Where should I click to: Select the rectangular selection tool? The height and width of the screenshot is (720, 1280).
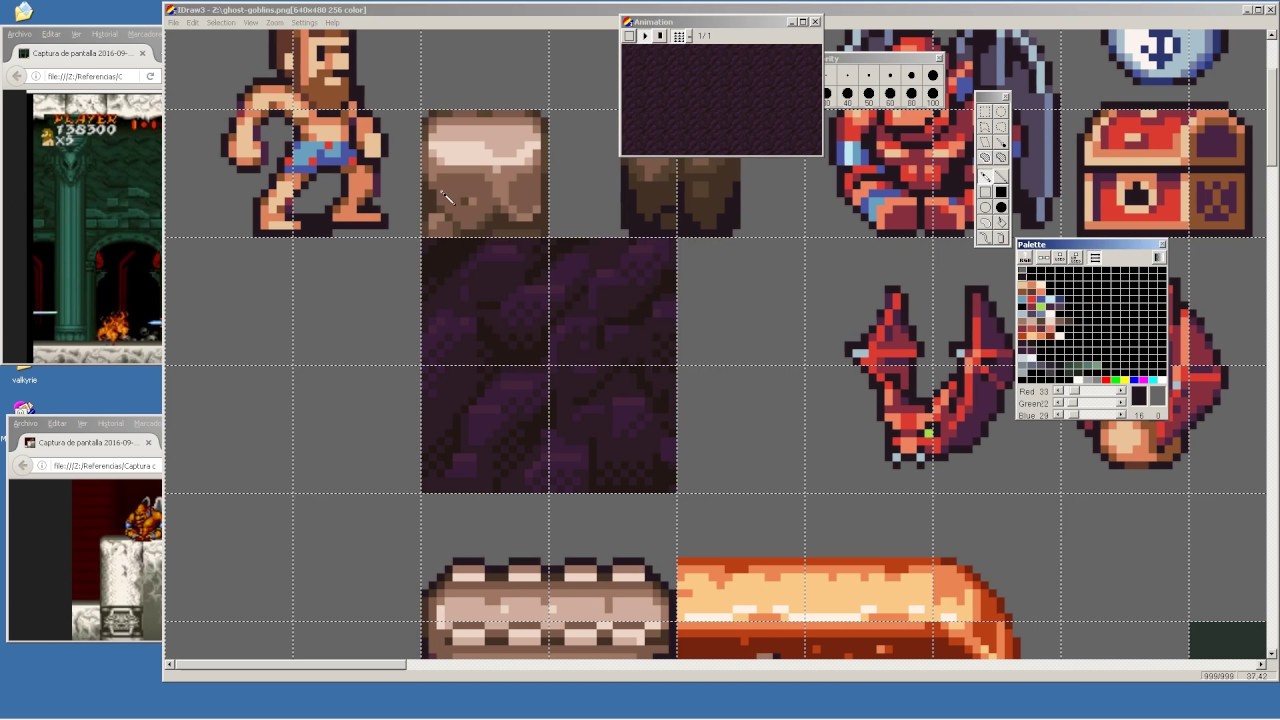(x=985, y=112)
